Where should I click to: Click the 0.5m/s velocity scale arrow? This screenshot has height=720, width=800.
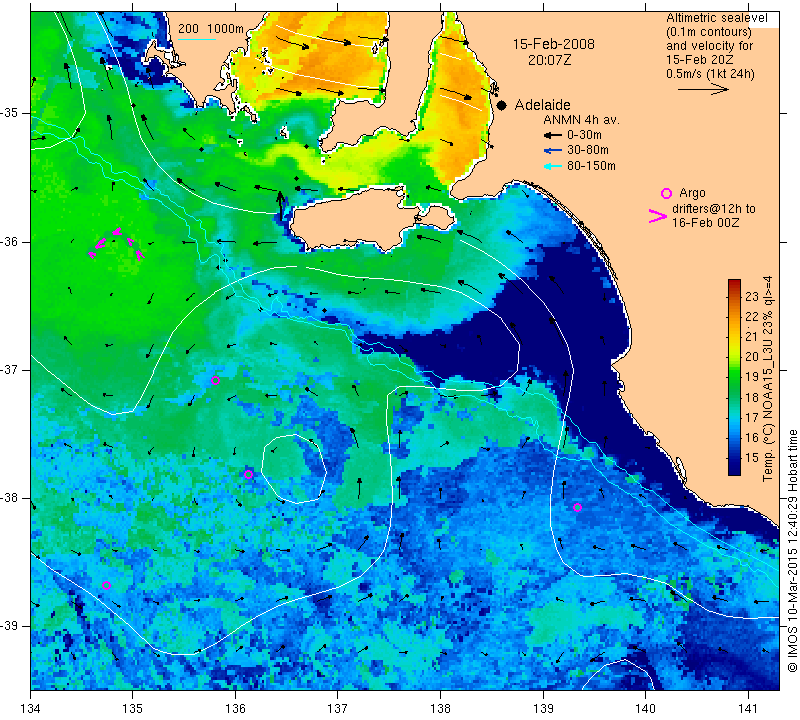703,89
